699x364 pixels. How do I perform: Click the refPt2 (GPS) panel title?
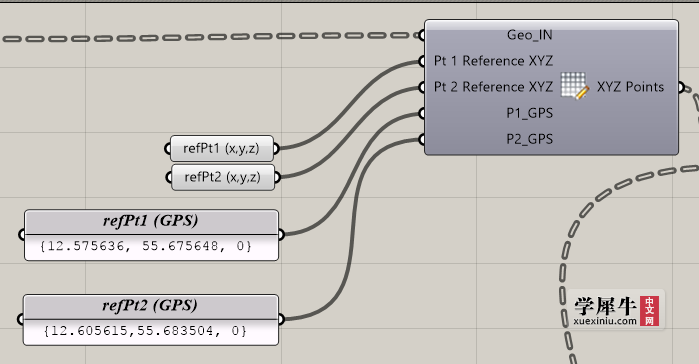point(151,306)
